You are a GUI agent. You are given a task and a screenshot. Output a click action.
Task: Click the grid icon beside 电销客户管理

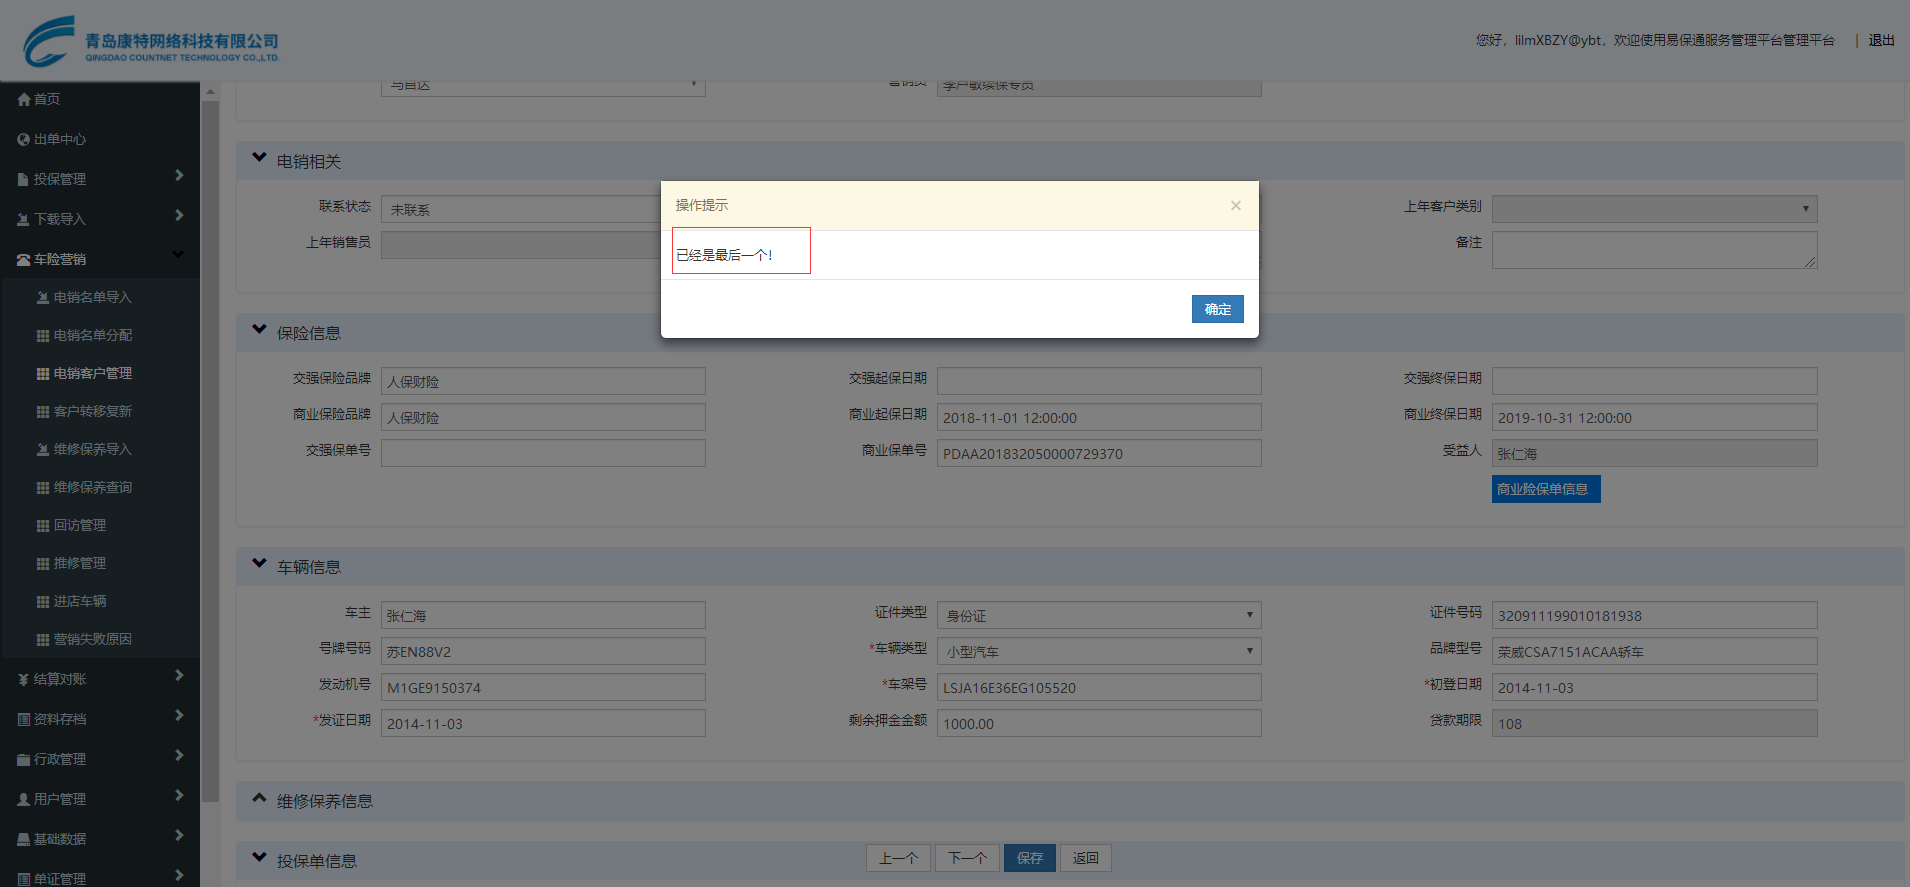coord(43,373)
